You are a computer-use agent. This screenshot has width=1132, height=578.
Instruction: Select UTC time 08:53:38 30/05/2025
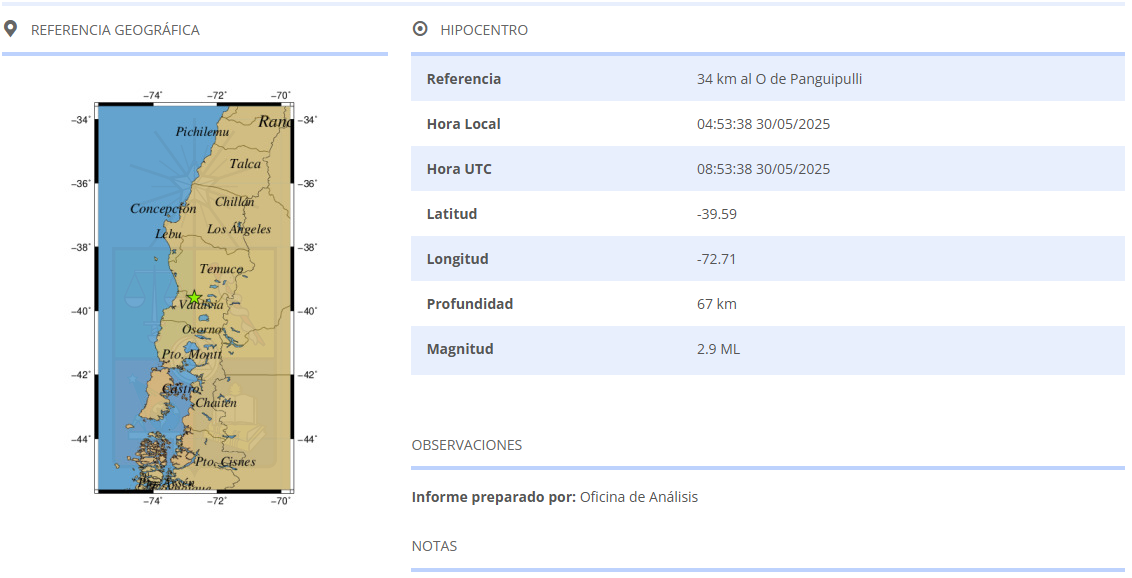click(763, 169)
